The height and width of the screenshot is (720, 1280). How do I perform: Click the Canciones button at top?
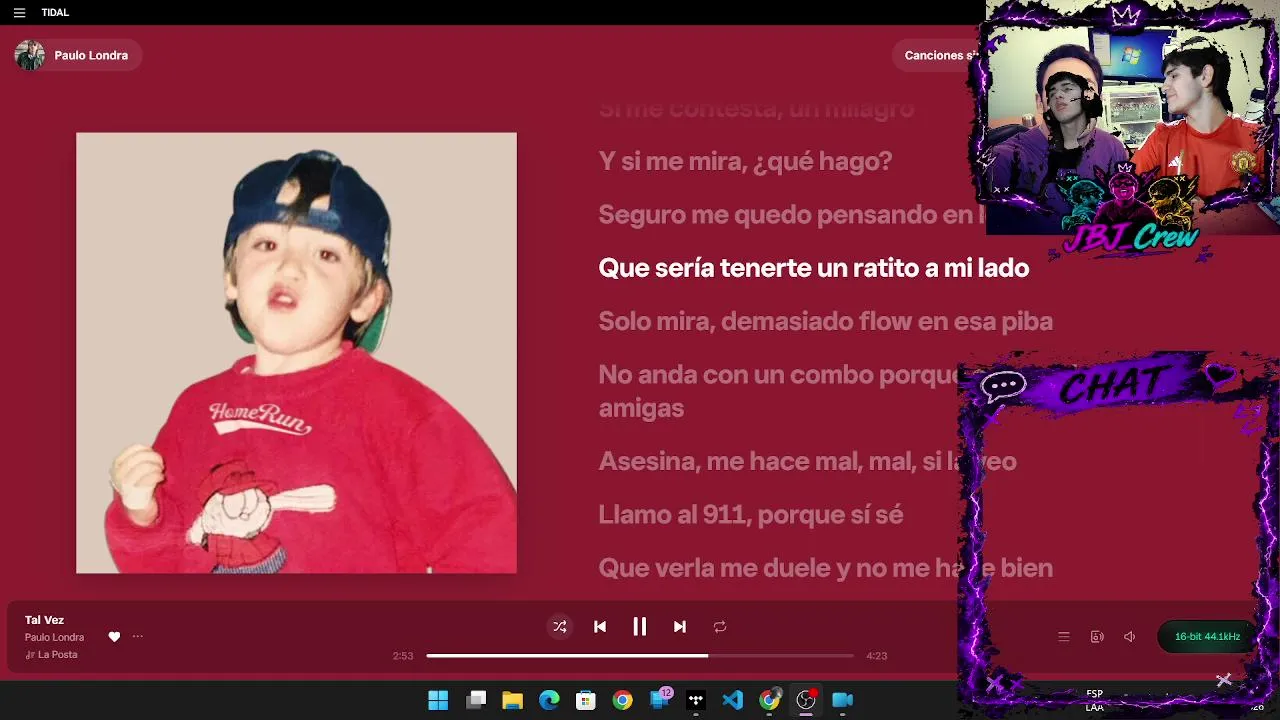click(938, 55)
